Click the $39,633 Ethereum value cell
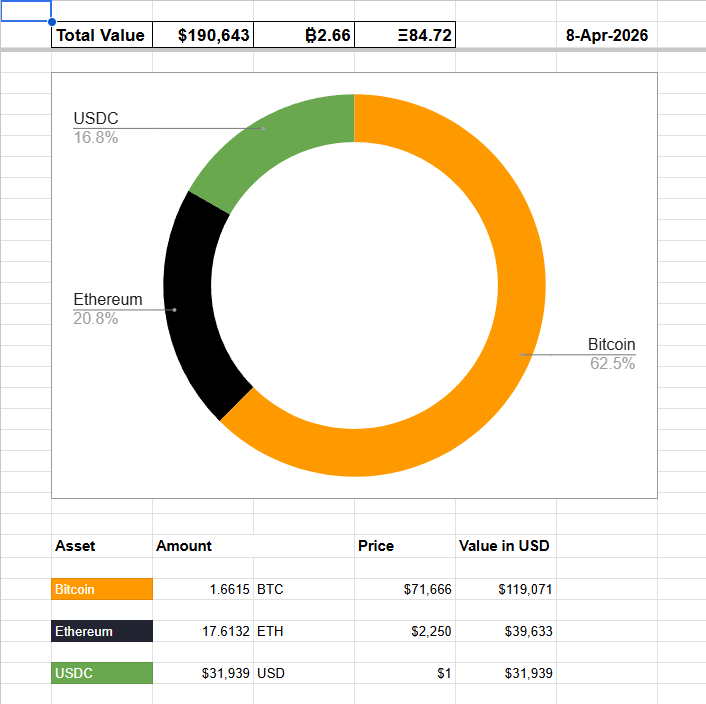 [506, 631]
